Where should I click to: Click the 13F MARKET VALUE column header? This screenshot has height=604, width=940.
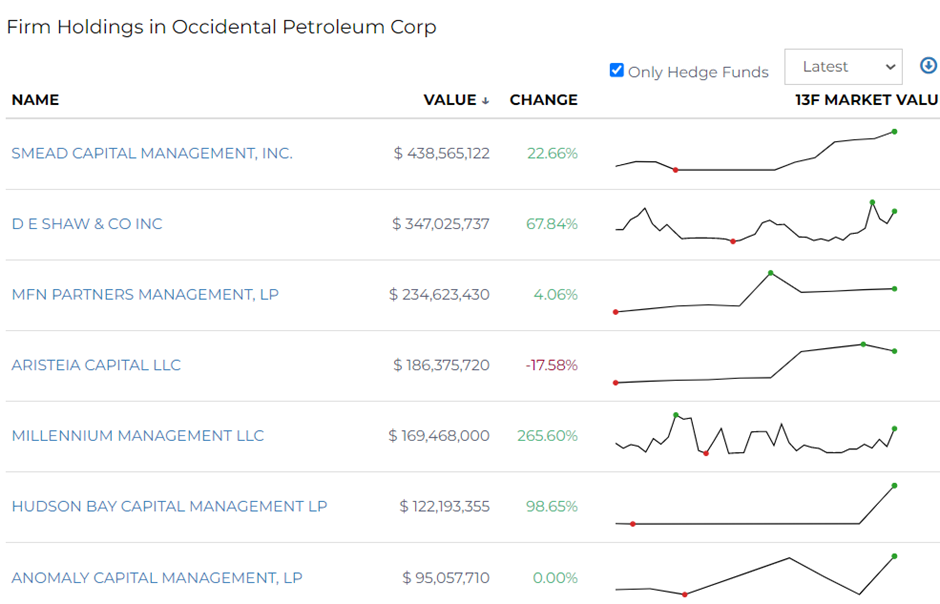[x=867, y=100]
